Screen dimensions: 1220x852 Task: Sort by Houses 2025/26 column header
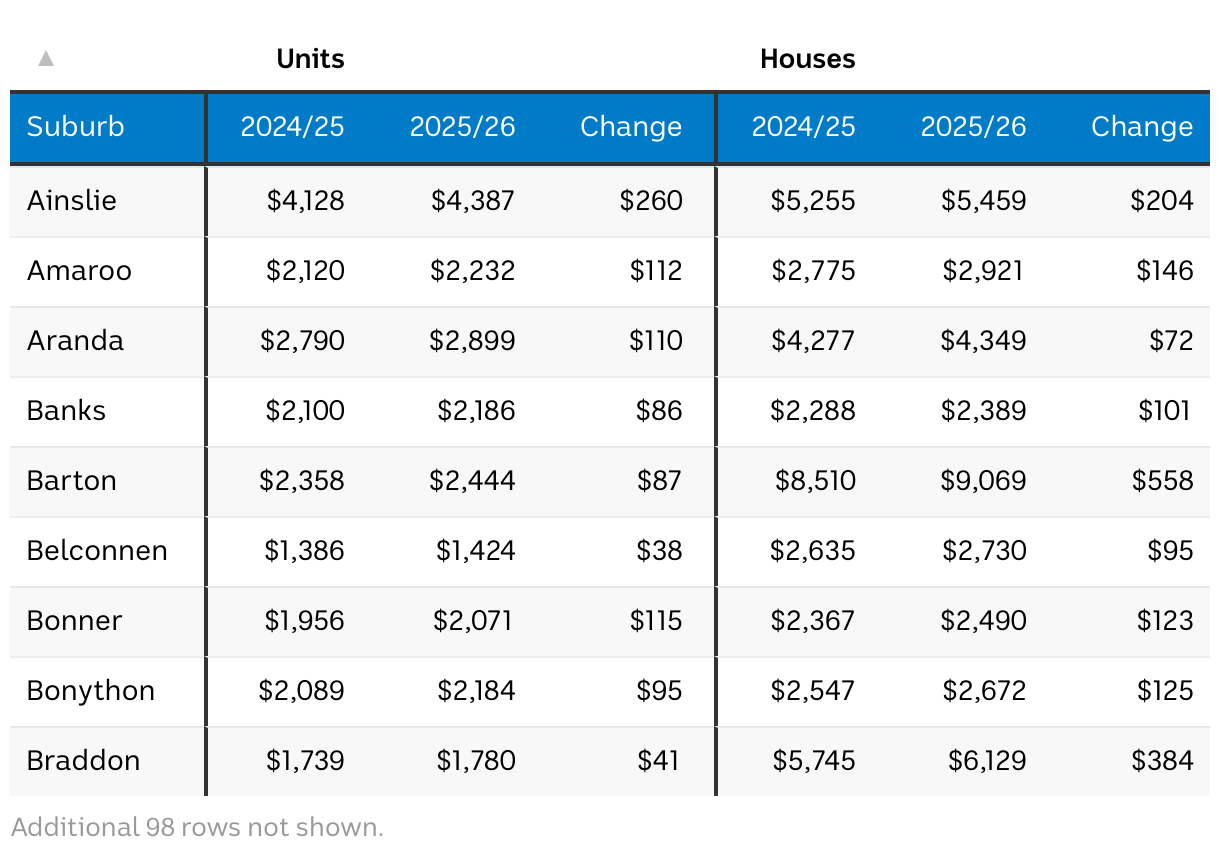click(x=973, y=127)
